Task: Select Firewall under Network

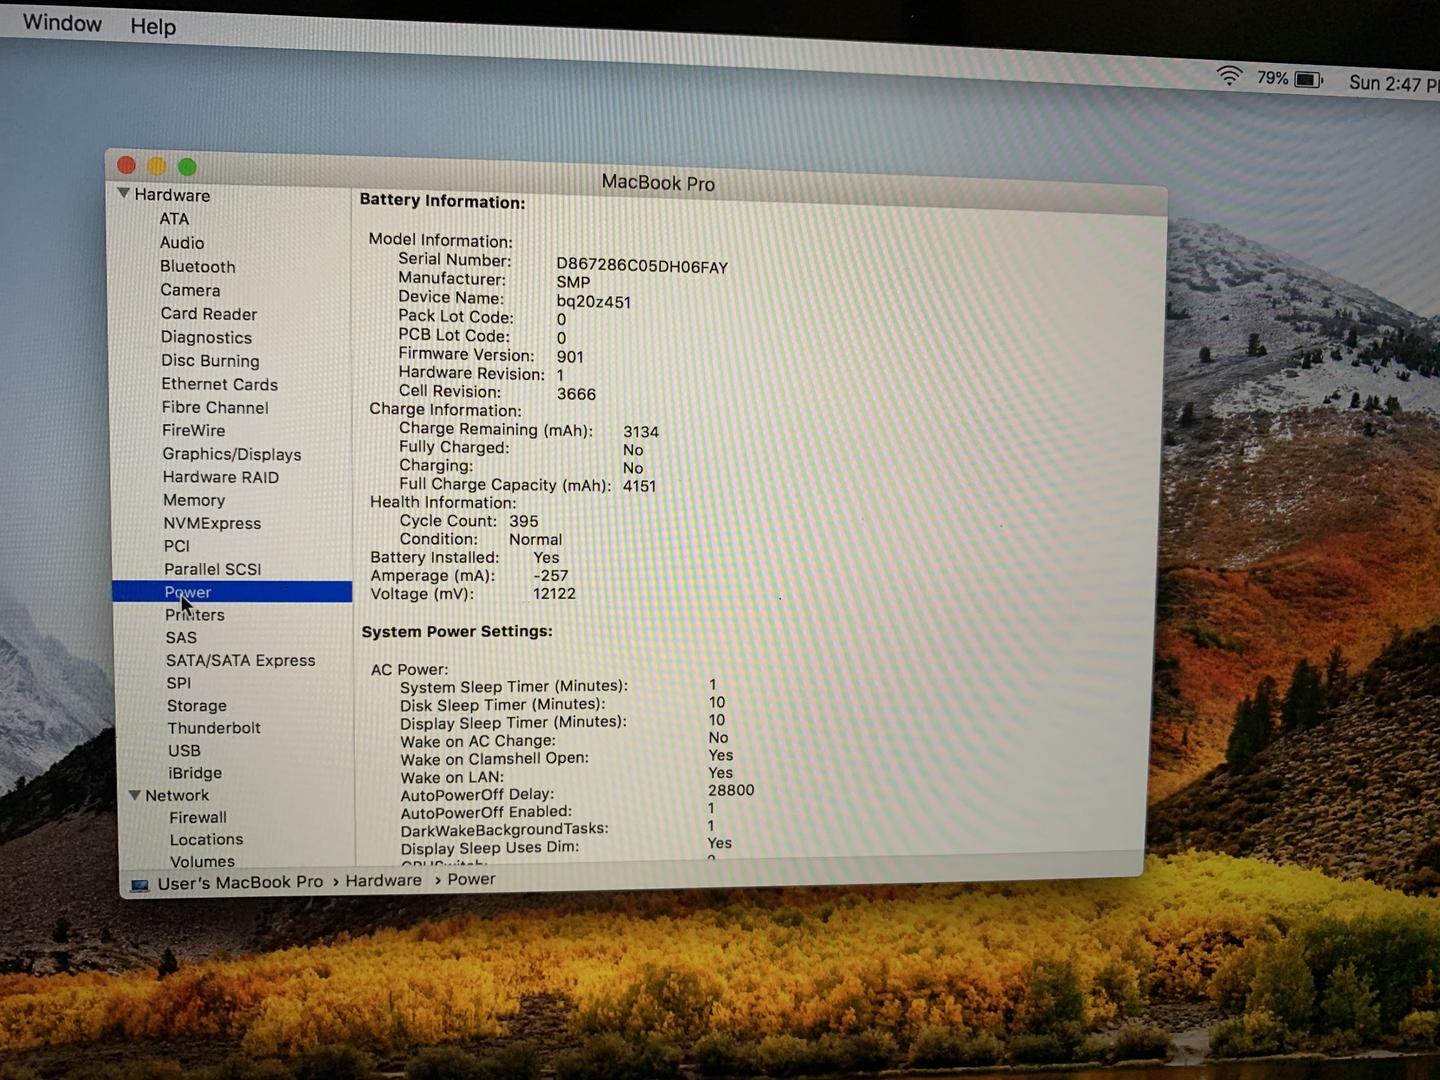Action: coord(198,818)
